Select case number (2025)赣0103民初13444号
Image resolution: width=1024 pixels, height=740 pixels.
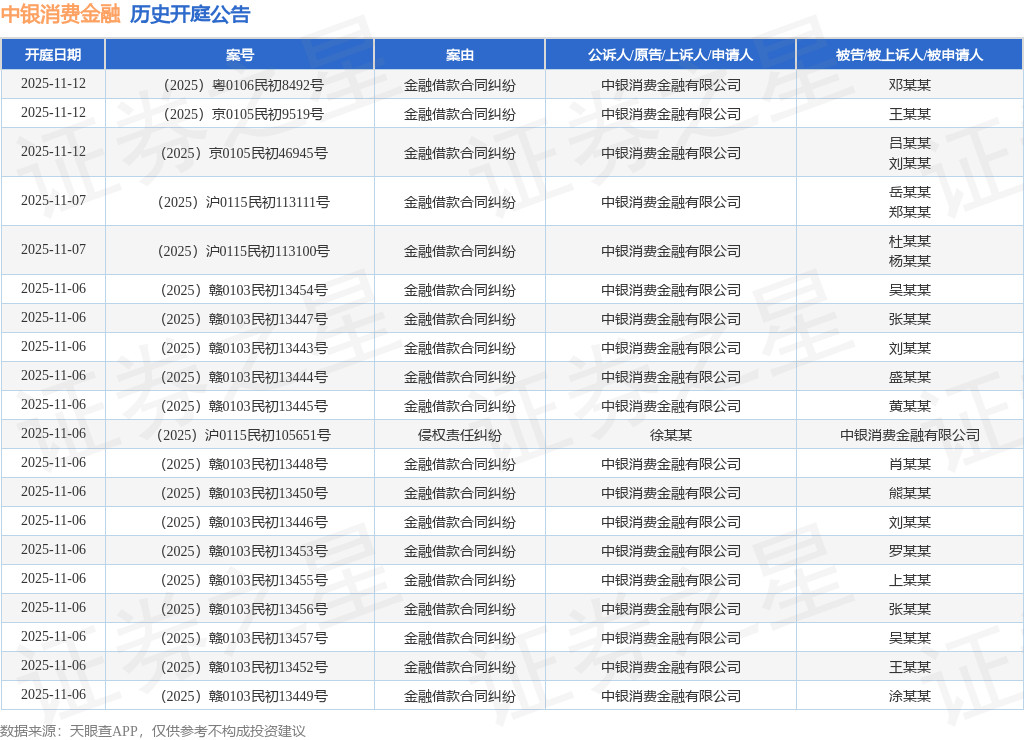[244, 378]
